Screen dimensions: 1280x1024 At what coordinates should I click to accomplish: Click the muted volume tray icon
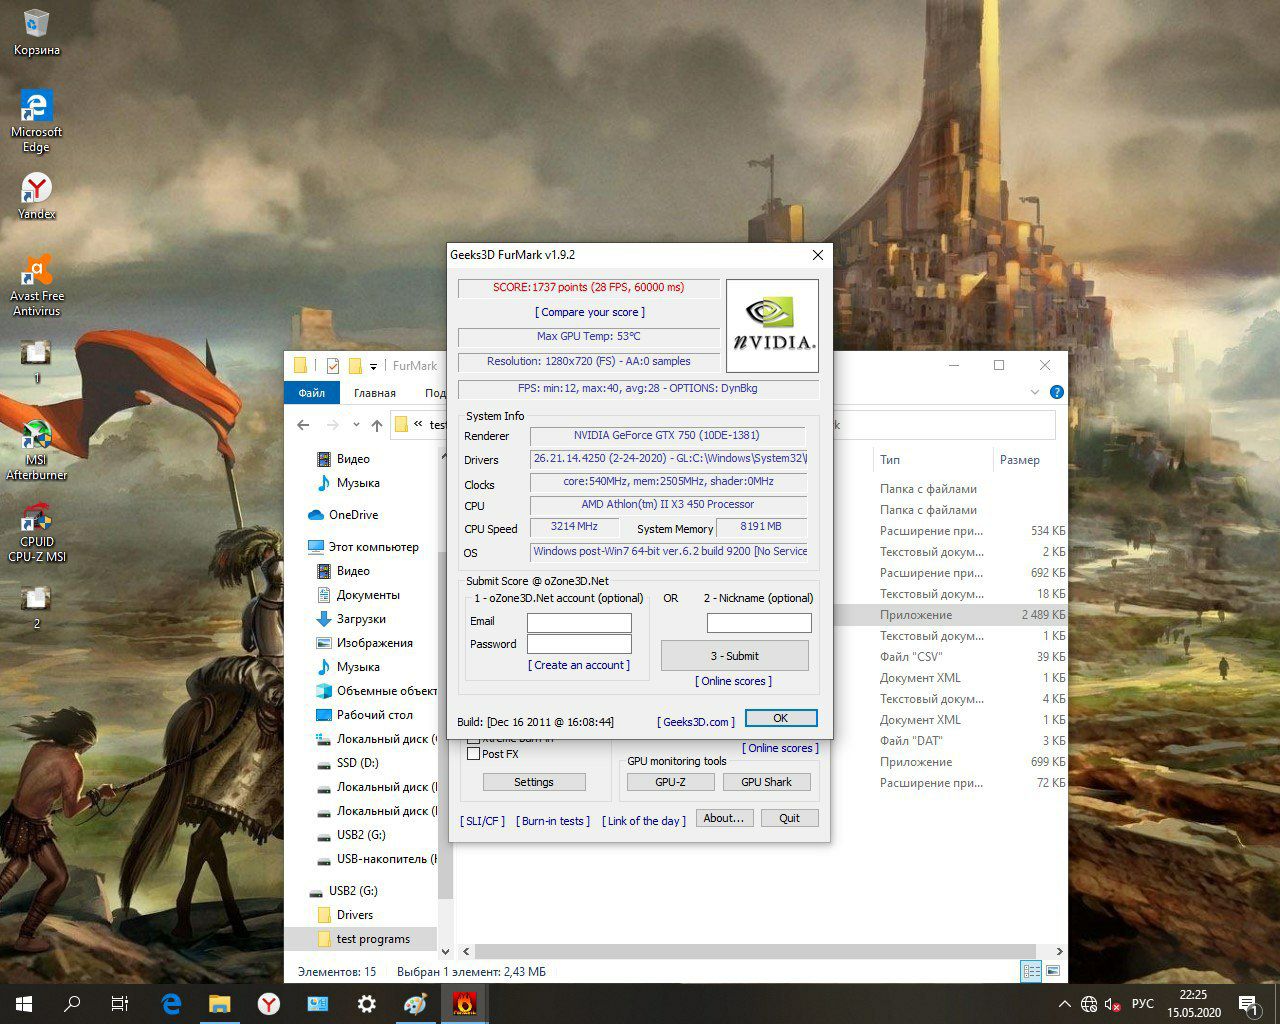pyautogui.click(x=1112, y=1004)
